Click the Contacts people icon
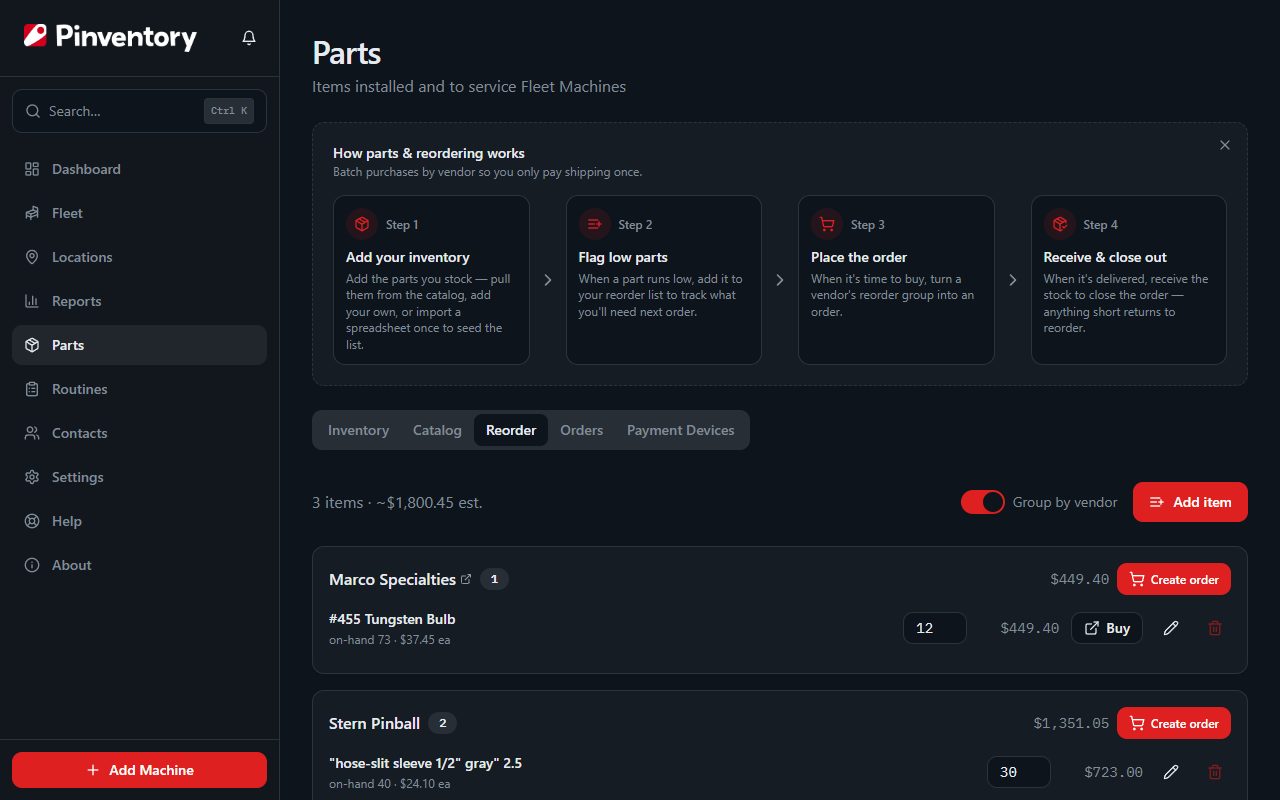The width and height of the screenshot is (1280, 800). point(32,433)
